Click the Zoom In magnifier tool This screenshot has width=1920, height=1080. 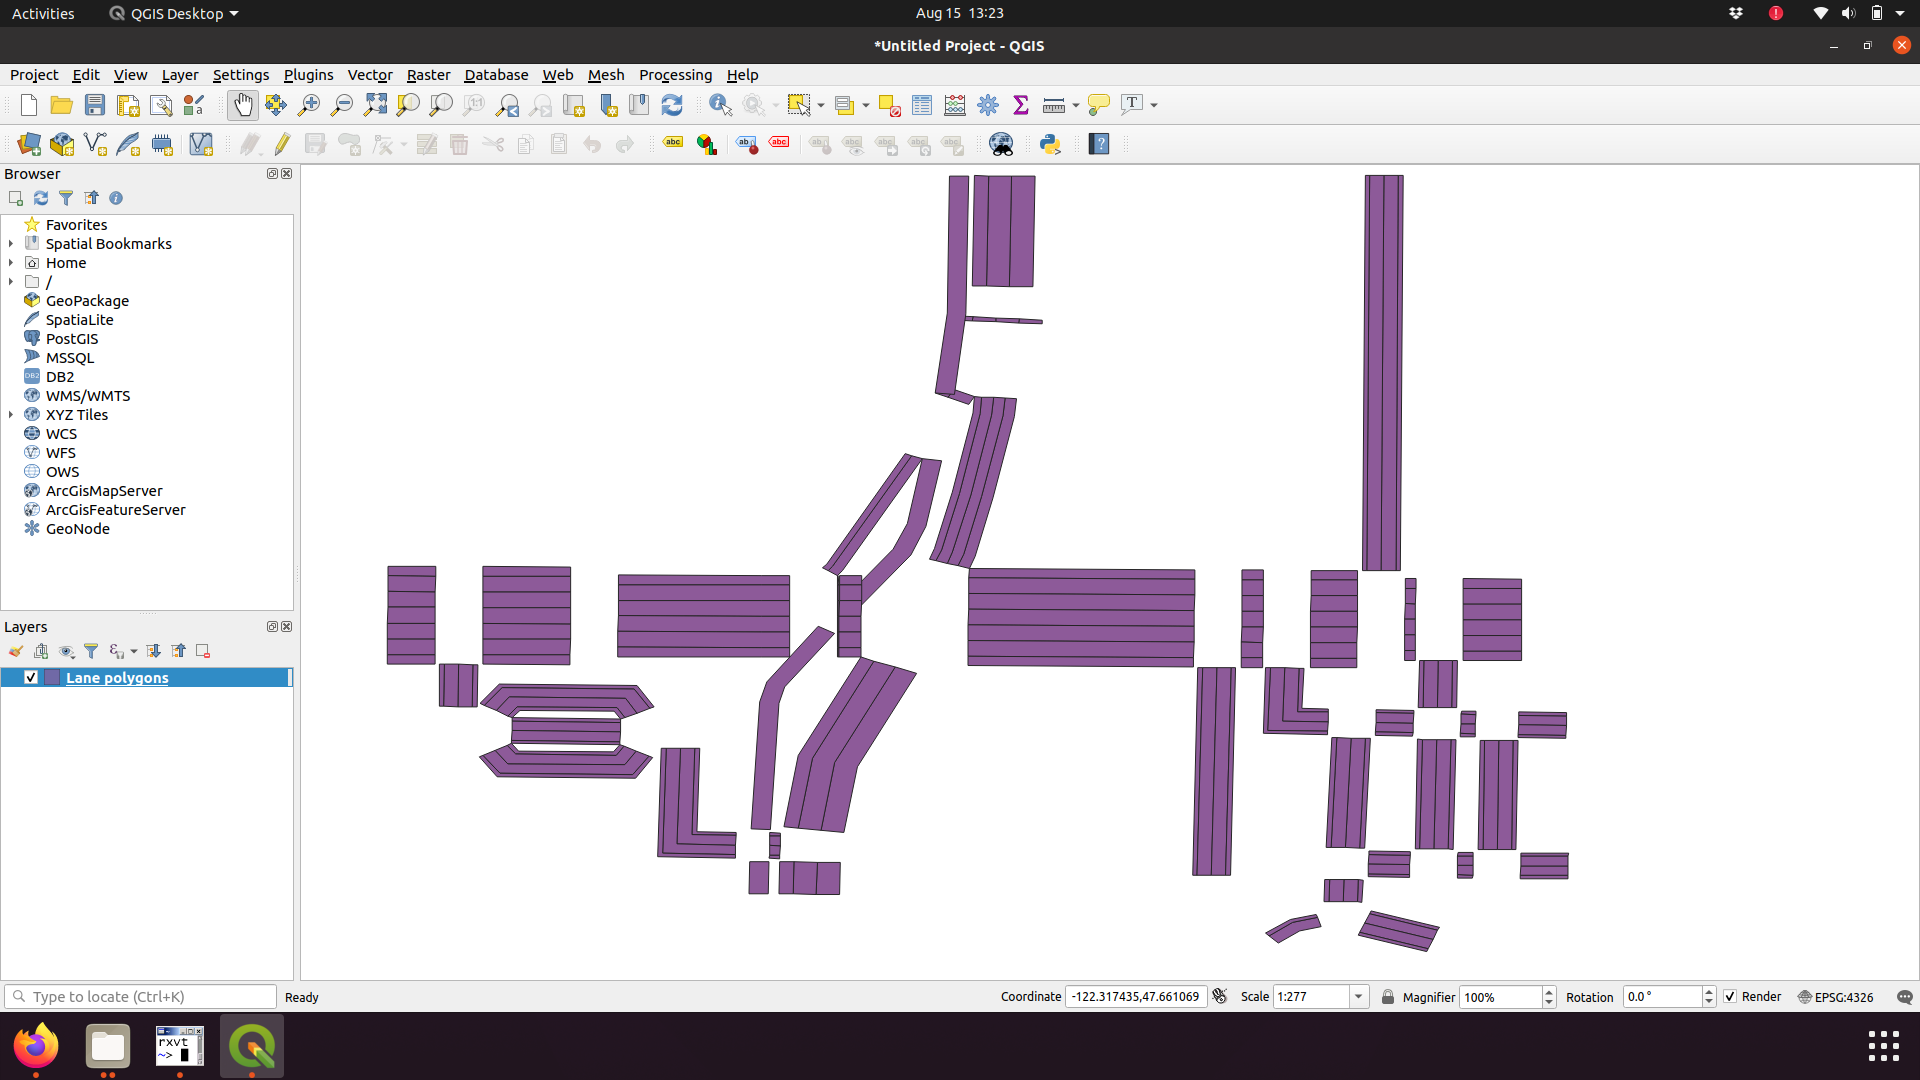click(x=309, y=105)
